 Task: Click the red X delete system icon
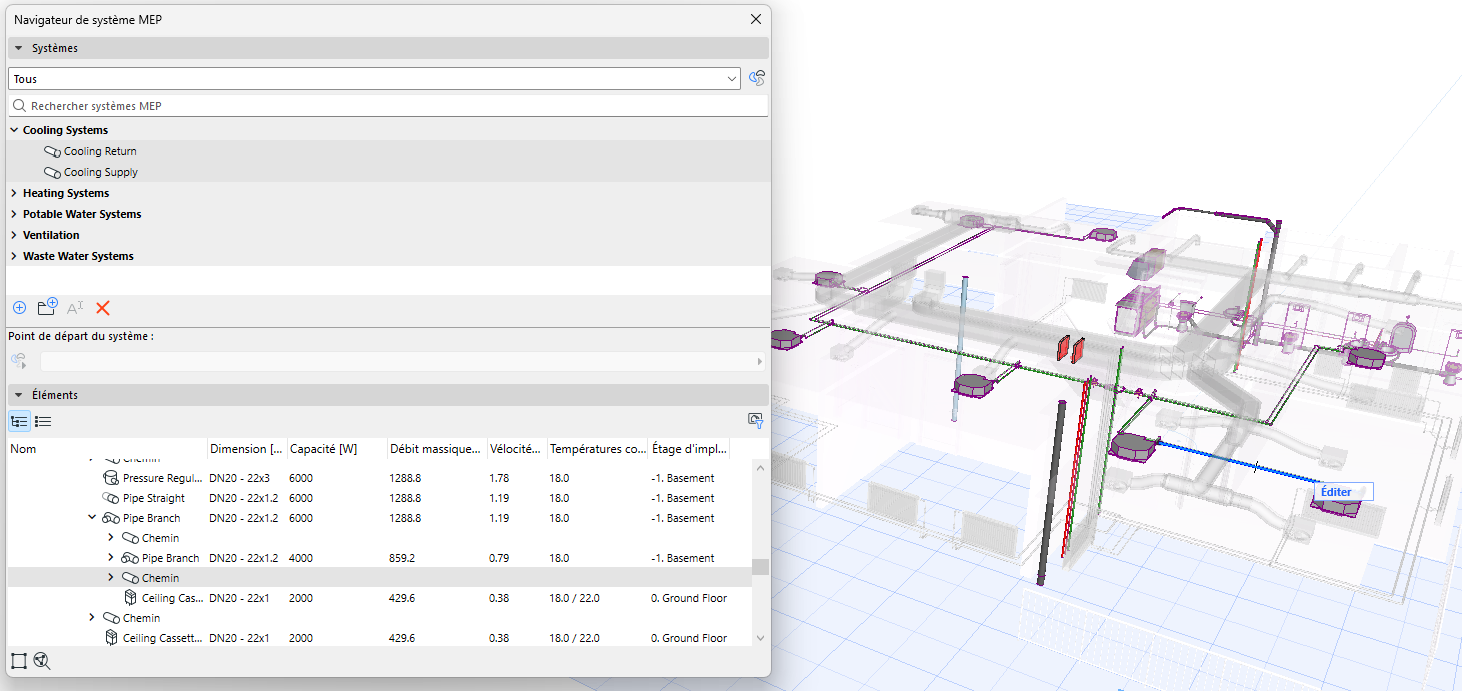102,308
